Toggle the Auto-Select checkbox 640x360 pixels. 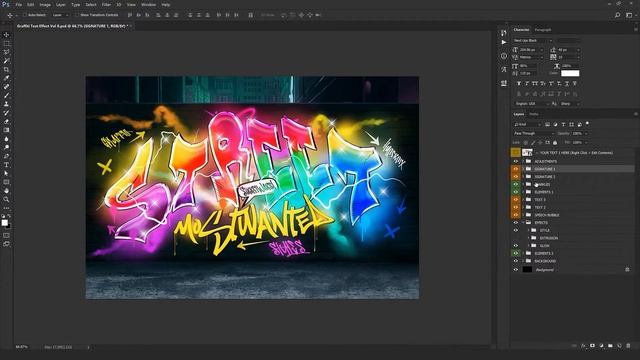[24, 15]
